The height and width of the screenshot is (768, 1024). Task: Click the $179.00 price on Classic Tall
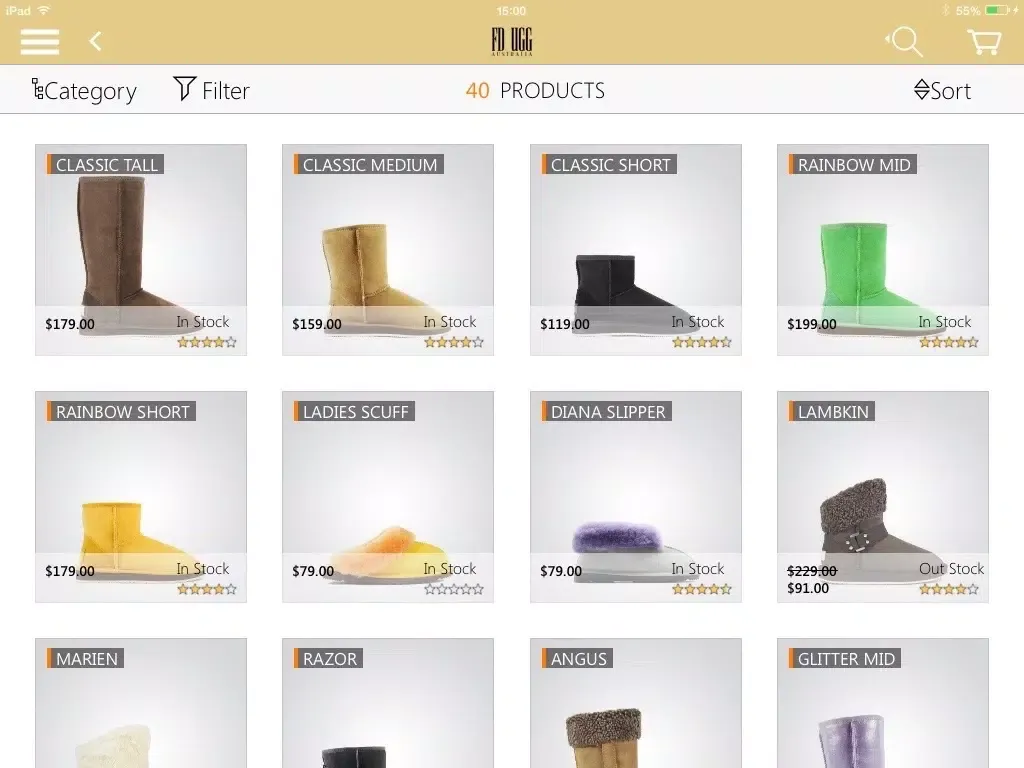point(70,324)
